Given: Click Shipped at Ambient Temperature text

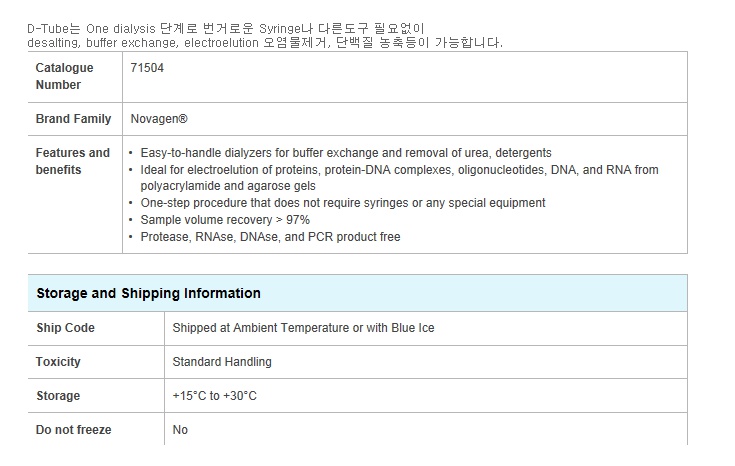Looking at the screenshot, I should (x=303, y=328).
